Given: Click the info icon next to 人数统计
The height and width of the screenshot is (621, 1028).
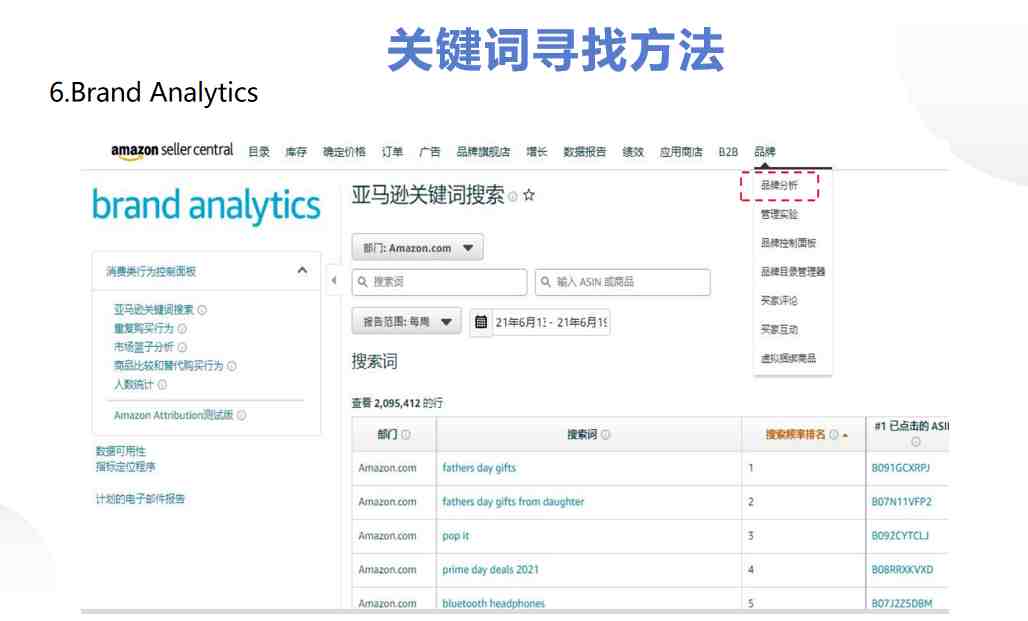Looking at the screenshot, I should pyautogui.click(x=162, y=384).
